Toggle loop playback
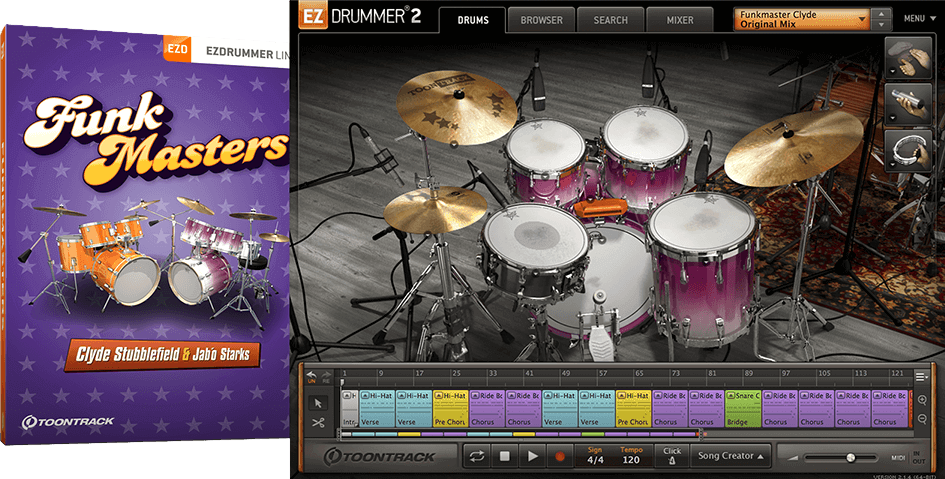The height and width of the screenshot is (479, 945). click(477, 457)
